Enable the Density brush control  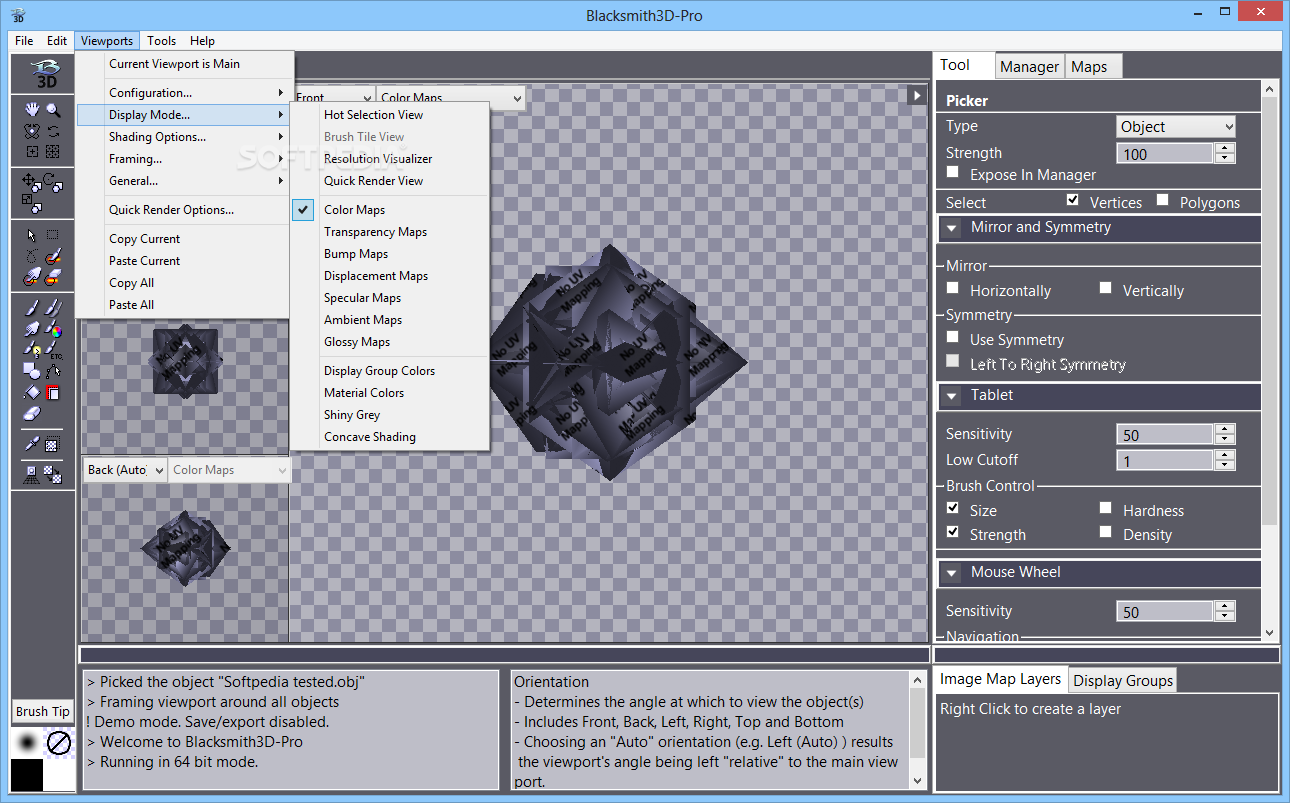(x=1105, y=532)
